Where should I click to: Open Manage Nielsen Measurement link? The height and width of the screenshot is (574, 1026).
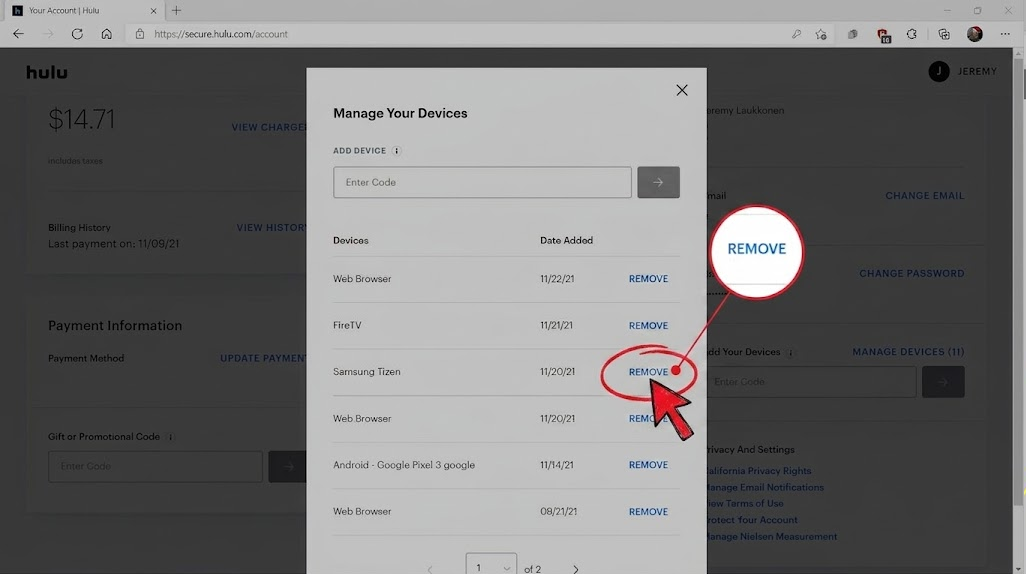pos(772,536)
